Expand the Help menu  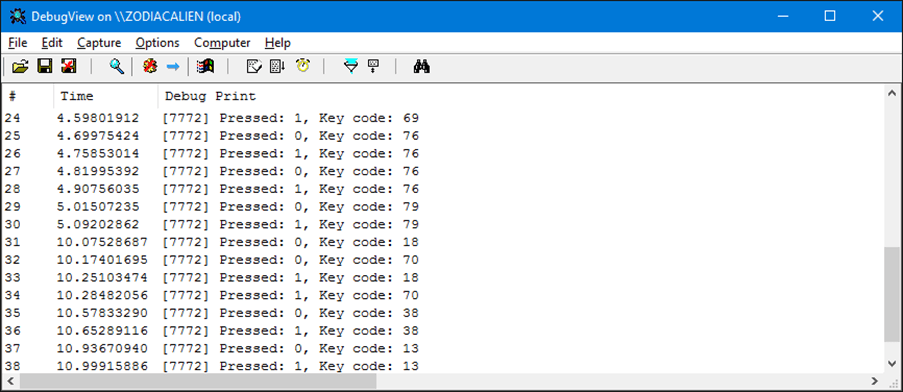coord(278,43)
